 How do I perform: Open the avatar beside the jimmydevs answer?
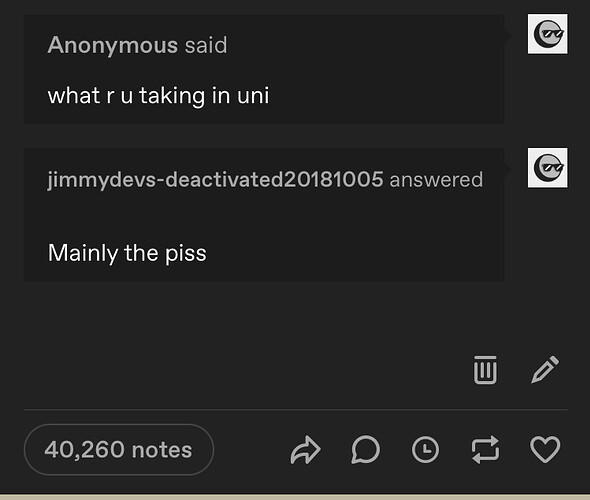coord(547,167)
